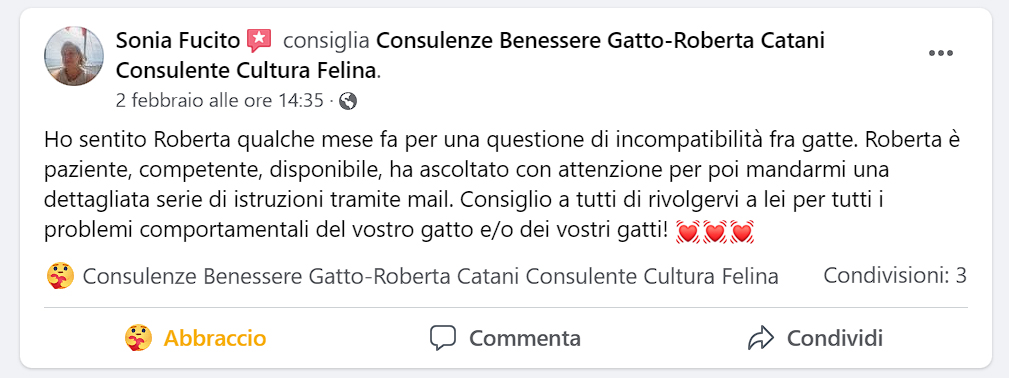Open the Condivisioni: 3 shares list
Viewport: 1009px width, 378px height.
coord(895,276)
